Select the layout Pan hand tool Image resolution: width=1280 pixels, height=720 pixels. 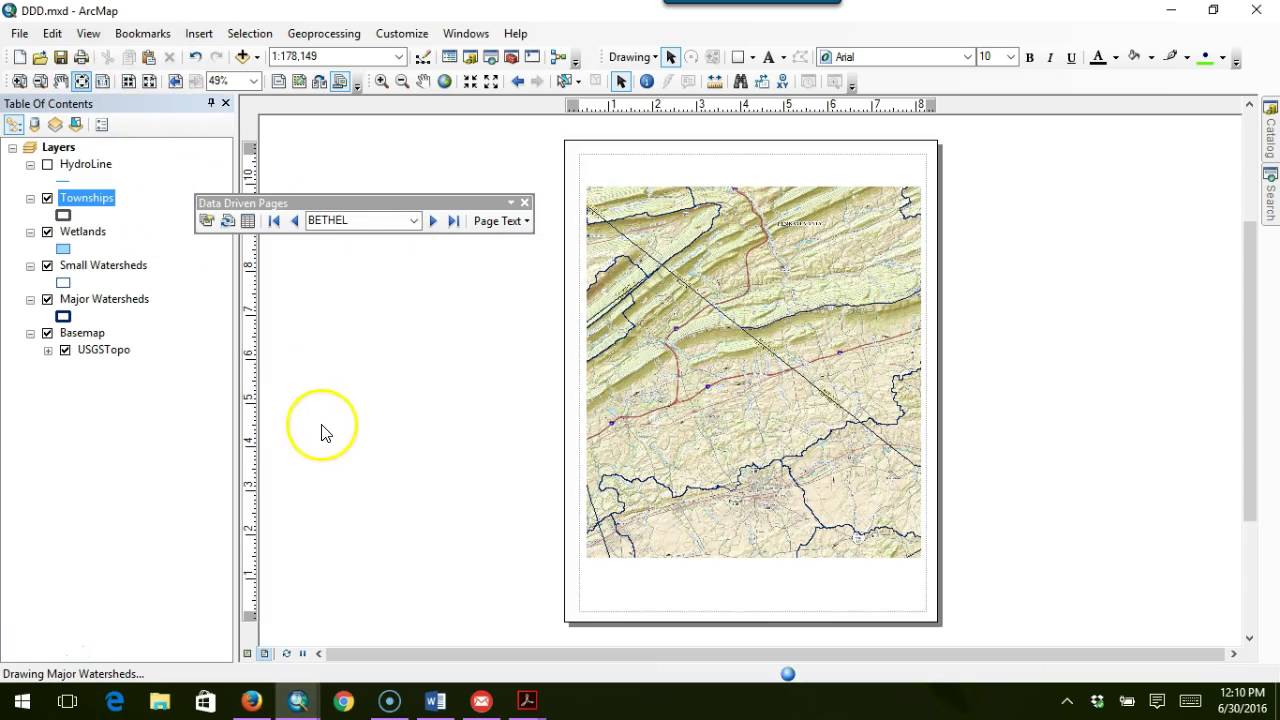click(x=61, y=81)
